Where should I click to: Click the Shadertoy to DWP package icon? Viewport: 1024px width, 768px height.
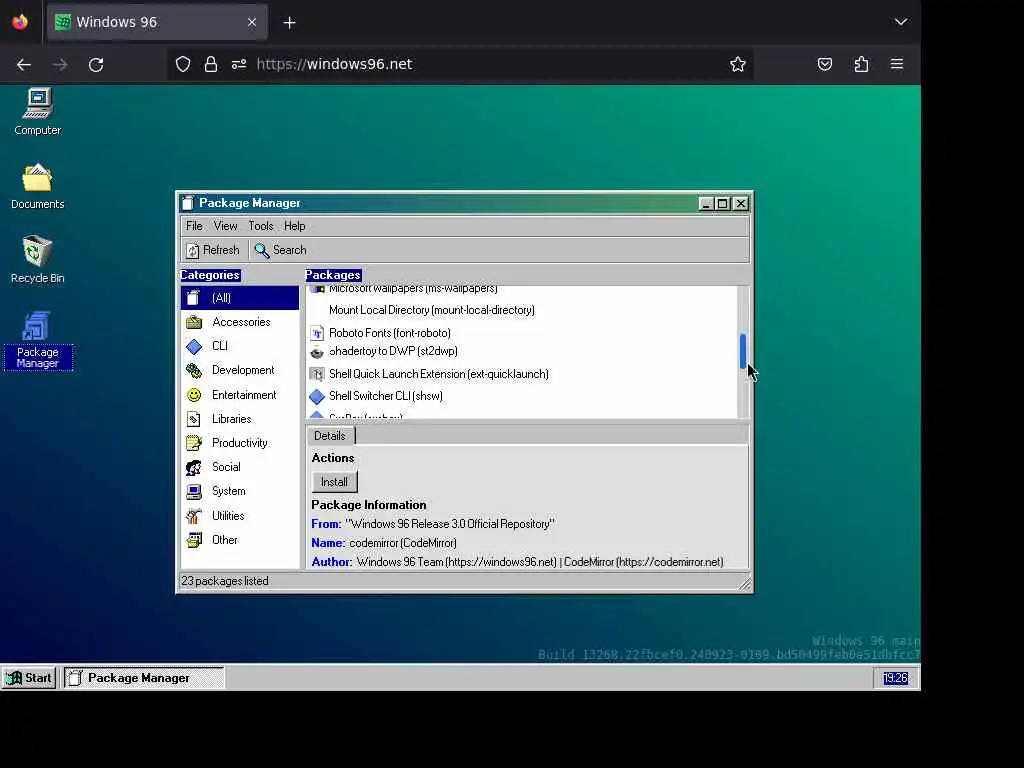317,352
